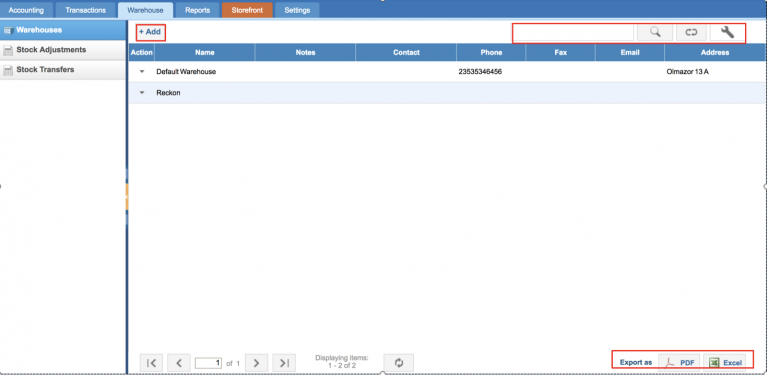Open Stock Transfers in the sidebar
Viewport: 768px width, 376px height.
tap(63, 70)
